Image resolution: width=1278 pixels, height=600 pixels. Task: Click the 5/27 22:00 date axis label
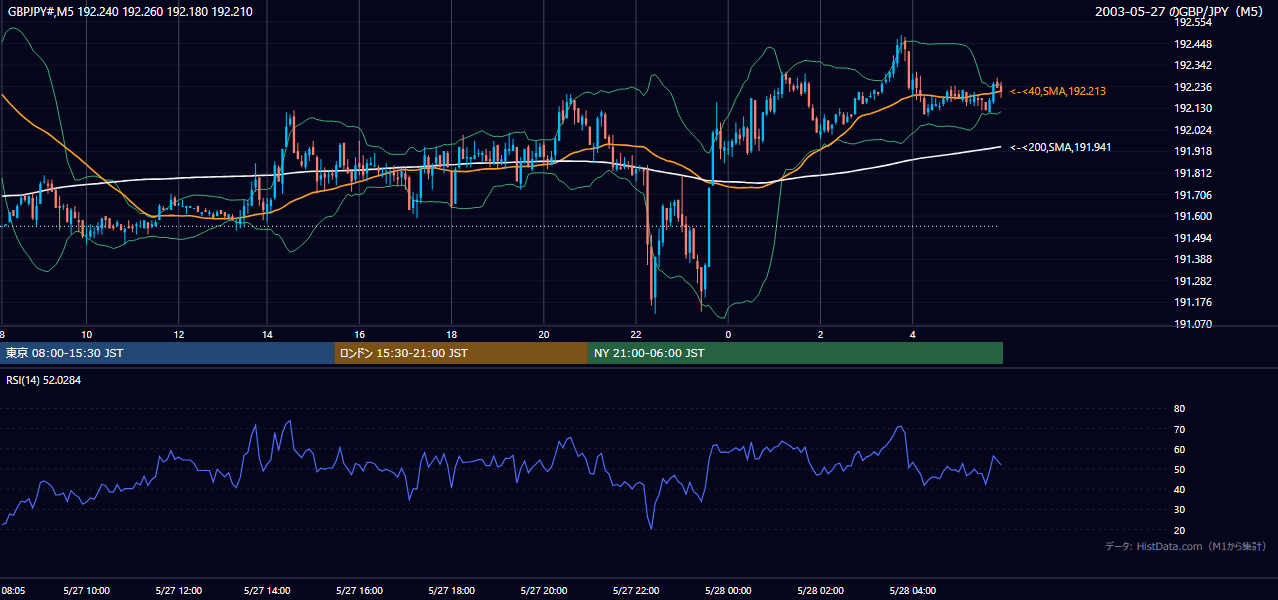[636, 591]
